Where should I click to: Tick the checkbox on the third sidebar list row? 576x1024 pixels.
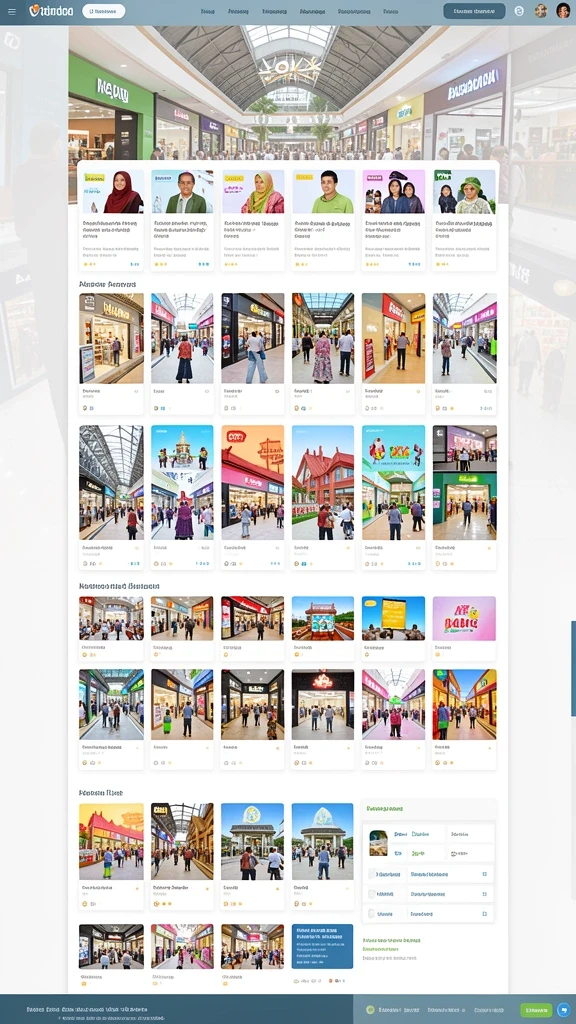[373, 914]
